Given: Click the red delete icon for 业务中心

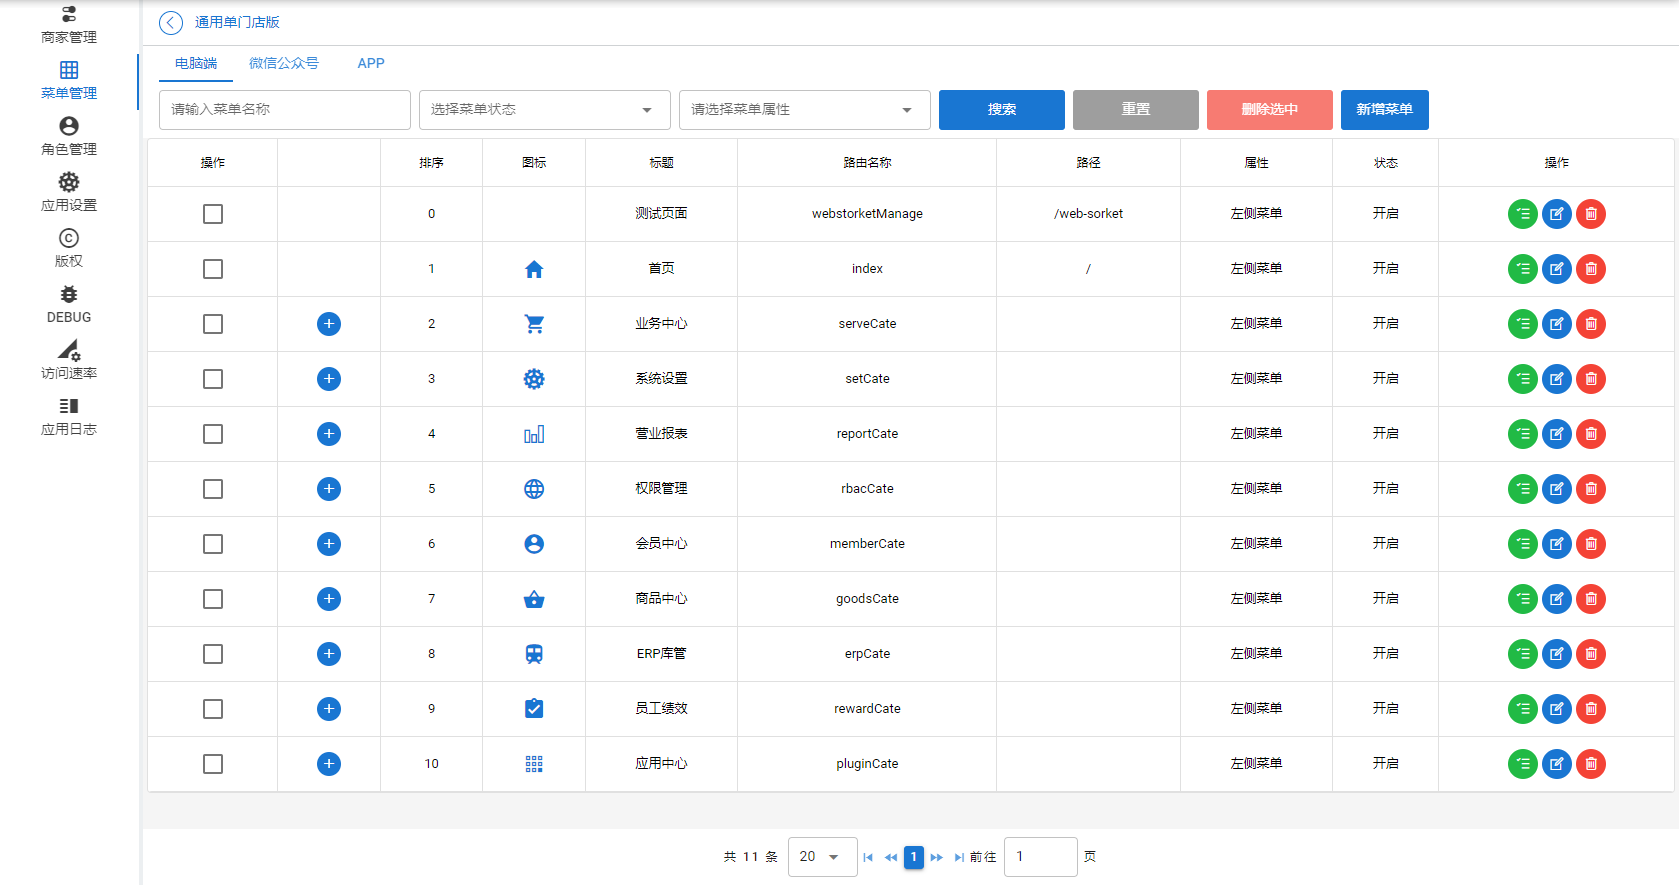Looking at the screenshot, I should click(1591, 324).
